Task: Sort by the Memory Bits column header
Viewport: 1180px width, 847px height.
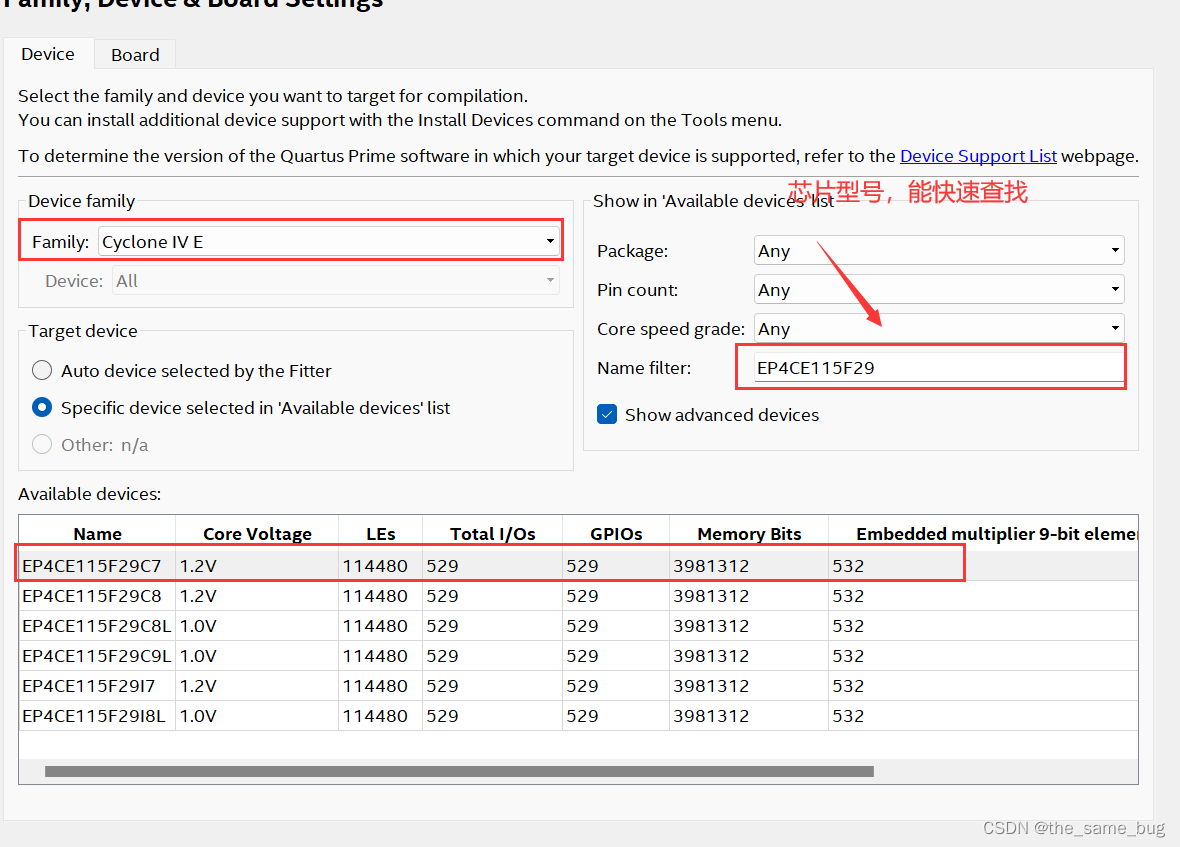Action: 749,533
